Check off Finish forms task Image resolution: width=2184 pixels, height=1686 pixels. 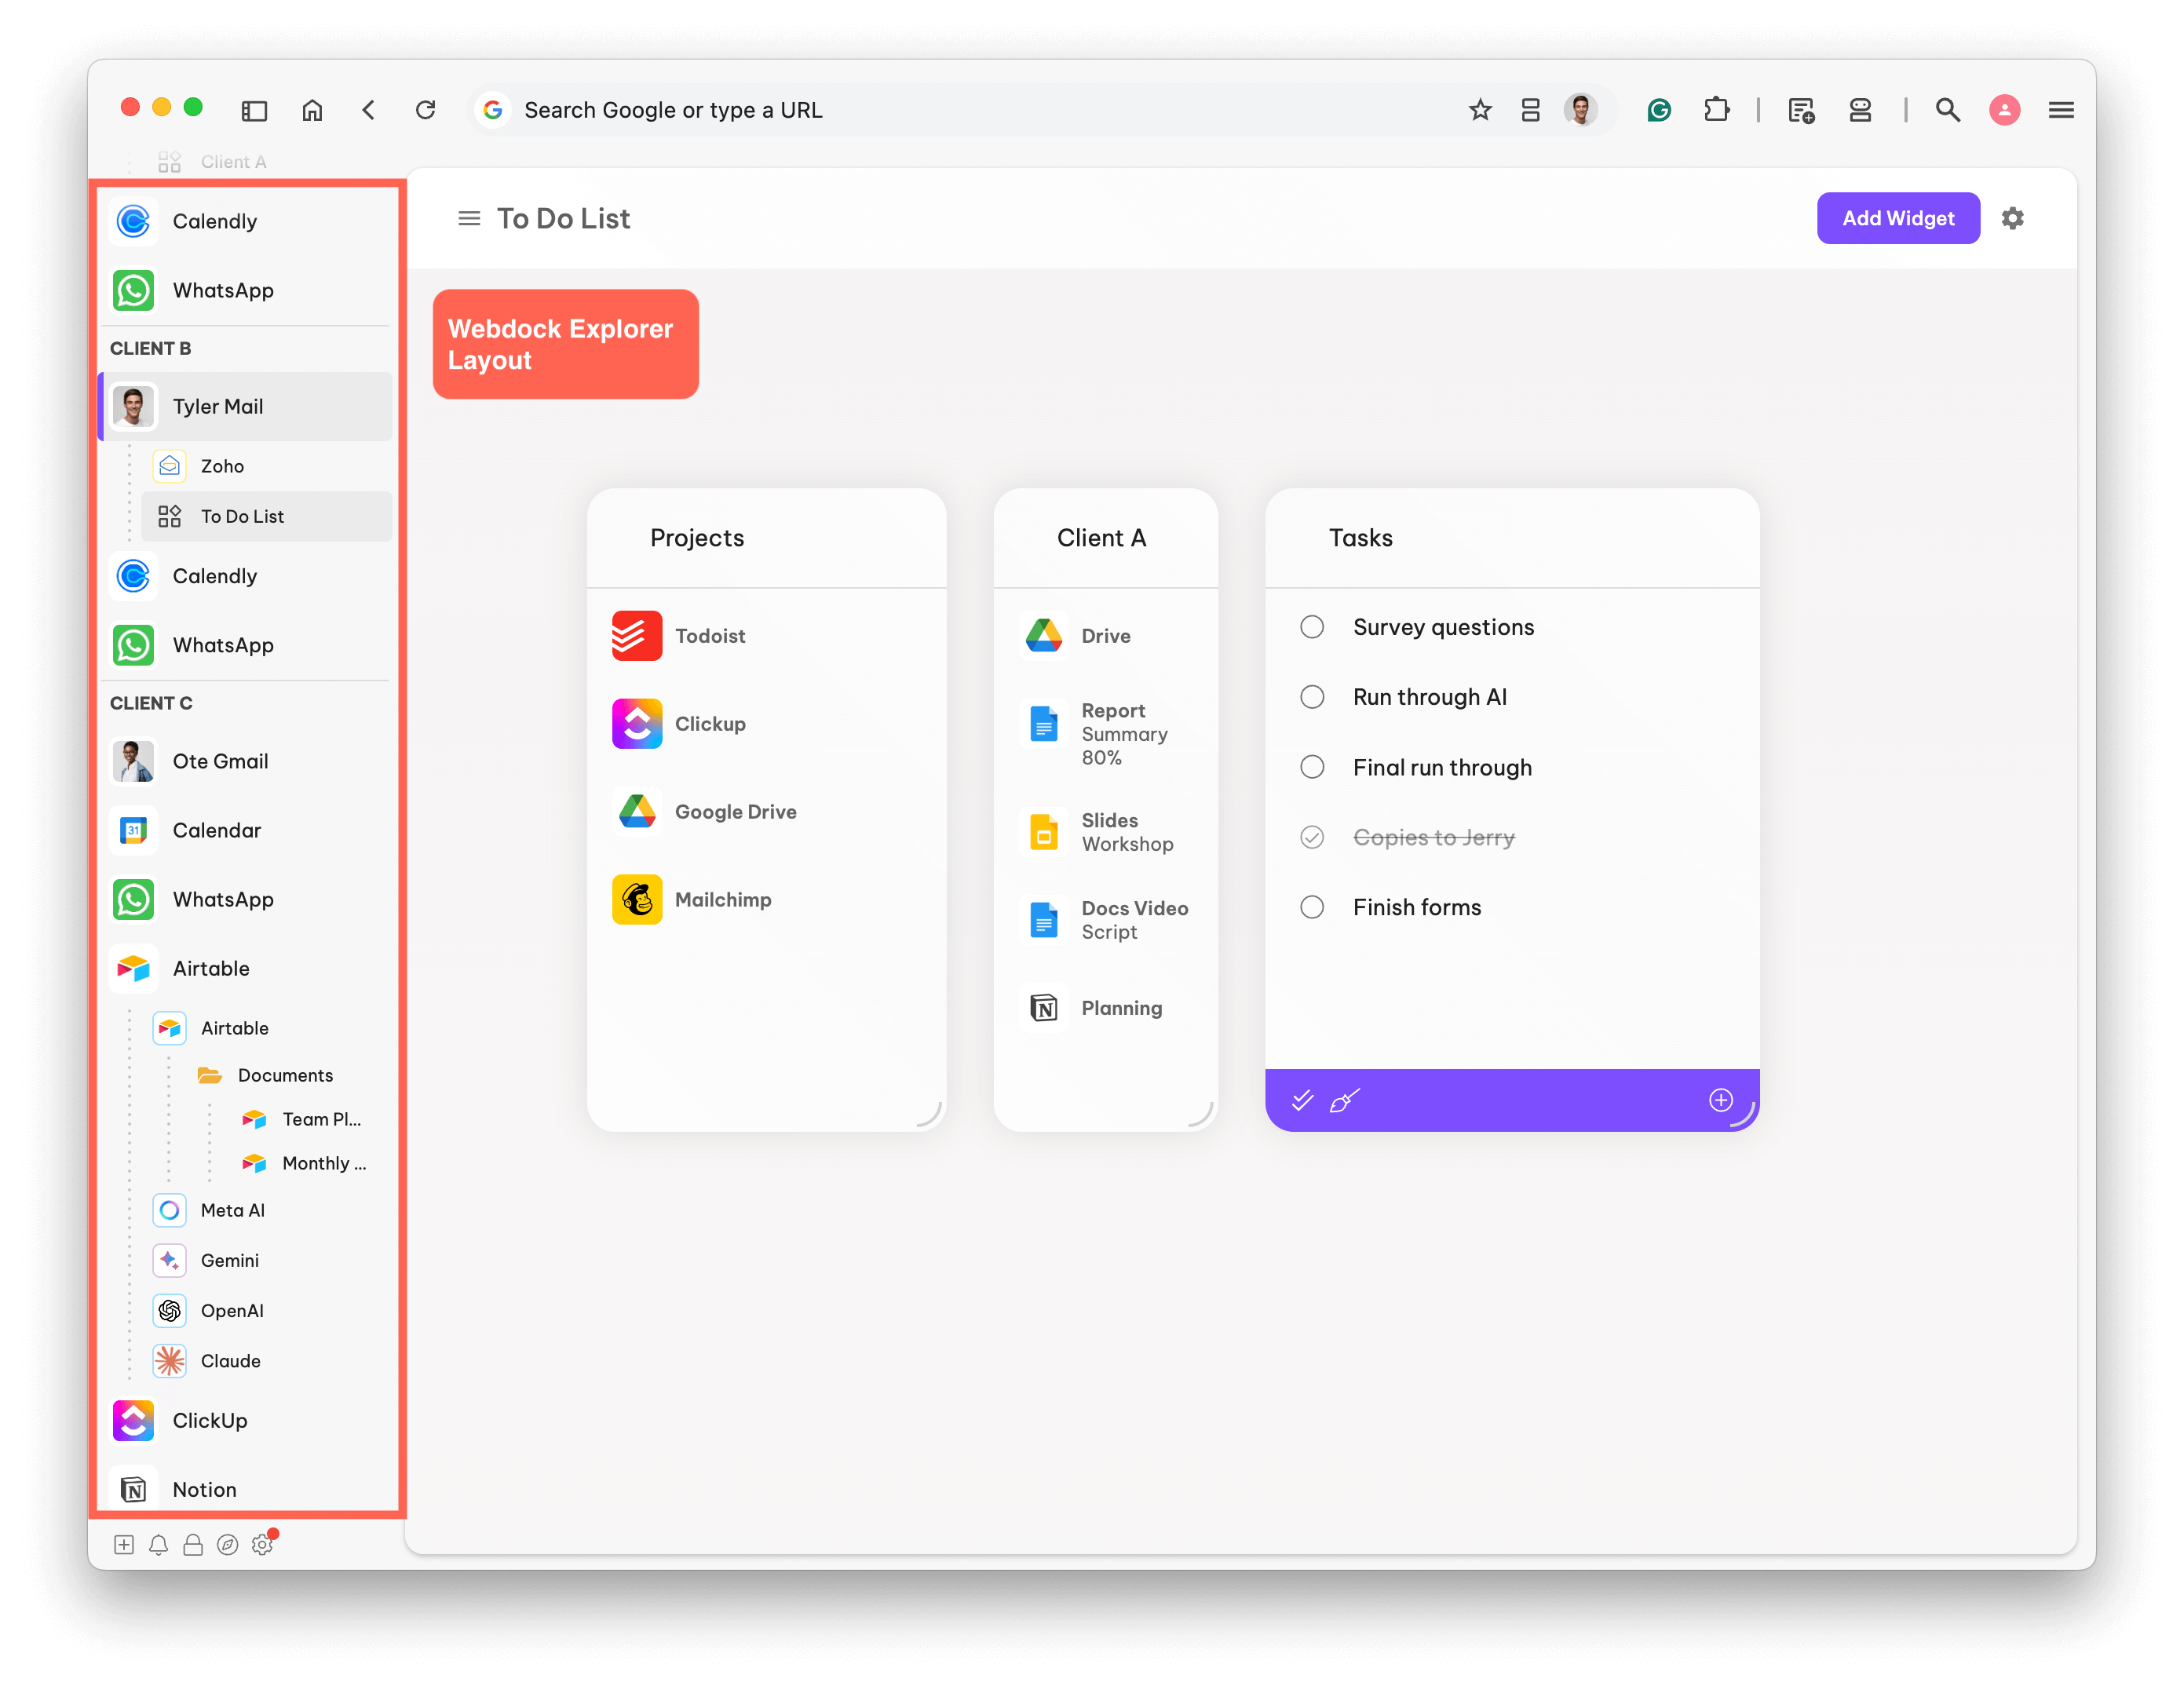pyautogui.click(x=1312, y=907)
